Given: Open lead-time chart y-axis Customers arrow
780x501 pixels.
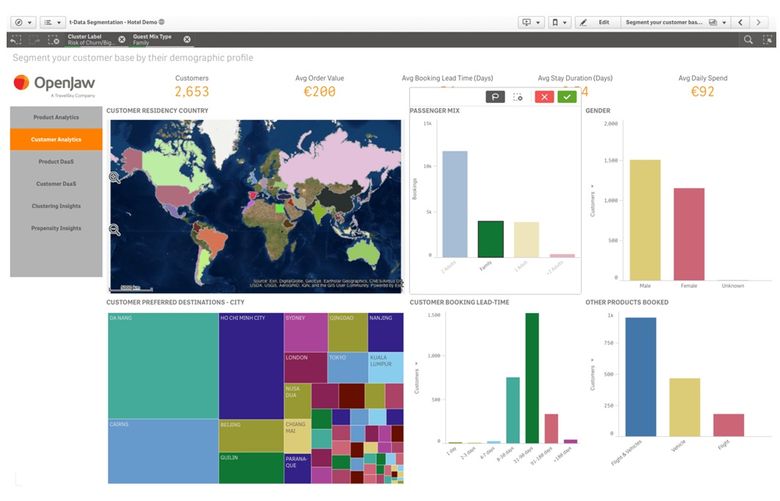Looking at the screenshot, I should [x=416, y=364].
